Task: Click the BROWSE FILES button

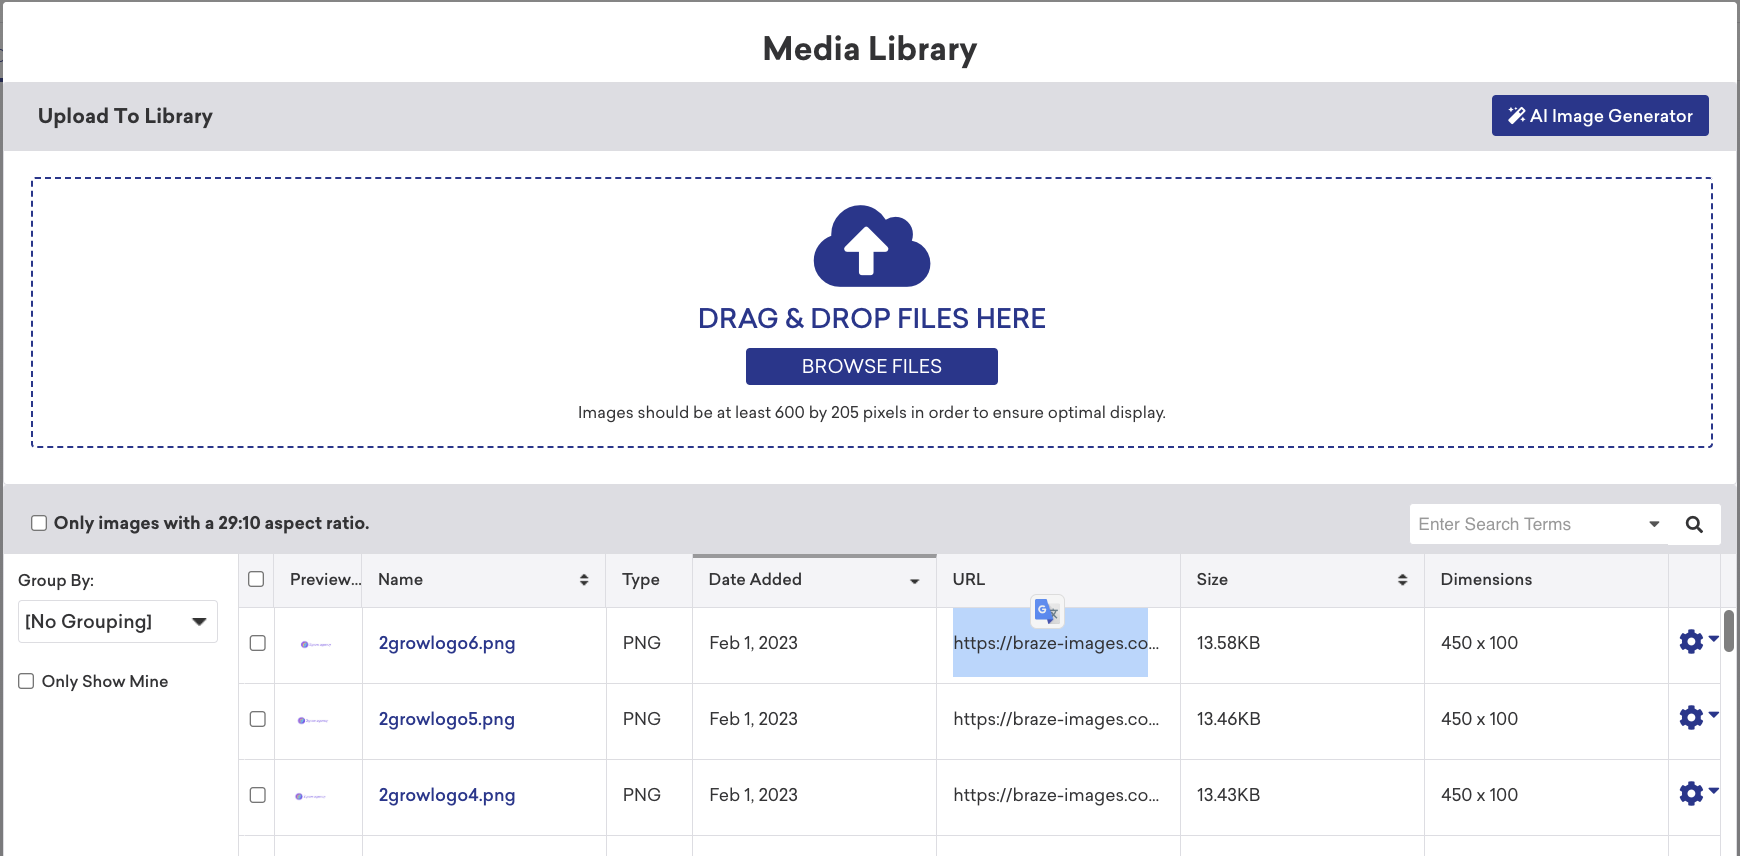Action: [871, 367]
